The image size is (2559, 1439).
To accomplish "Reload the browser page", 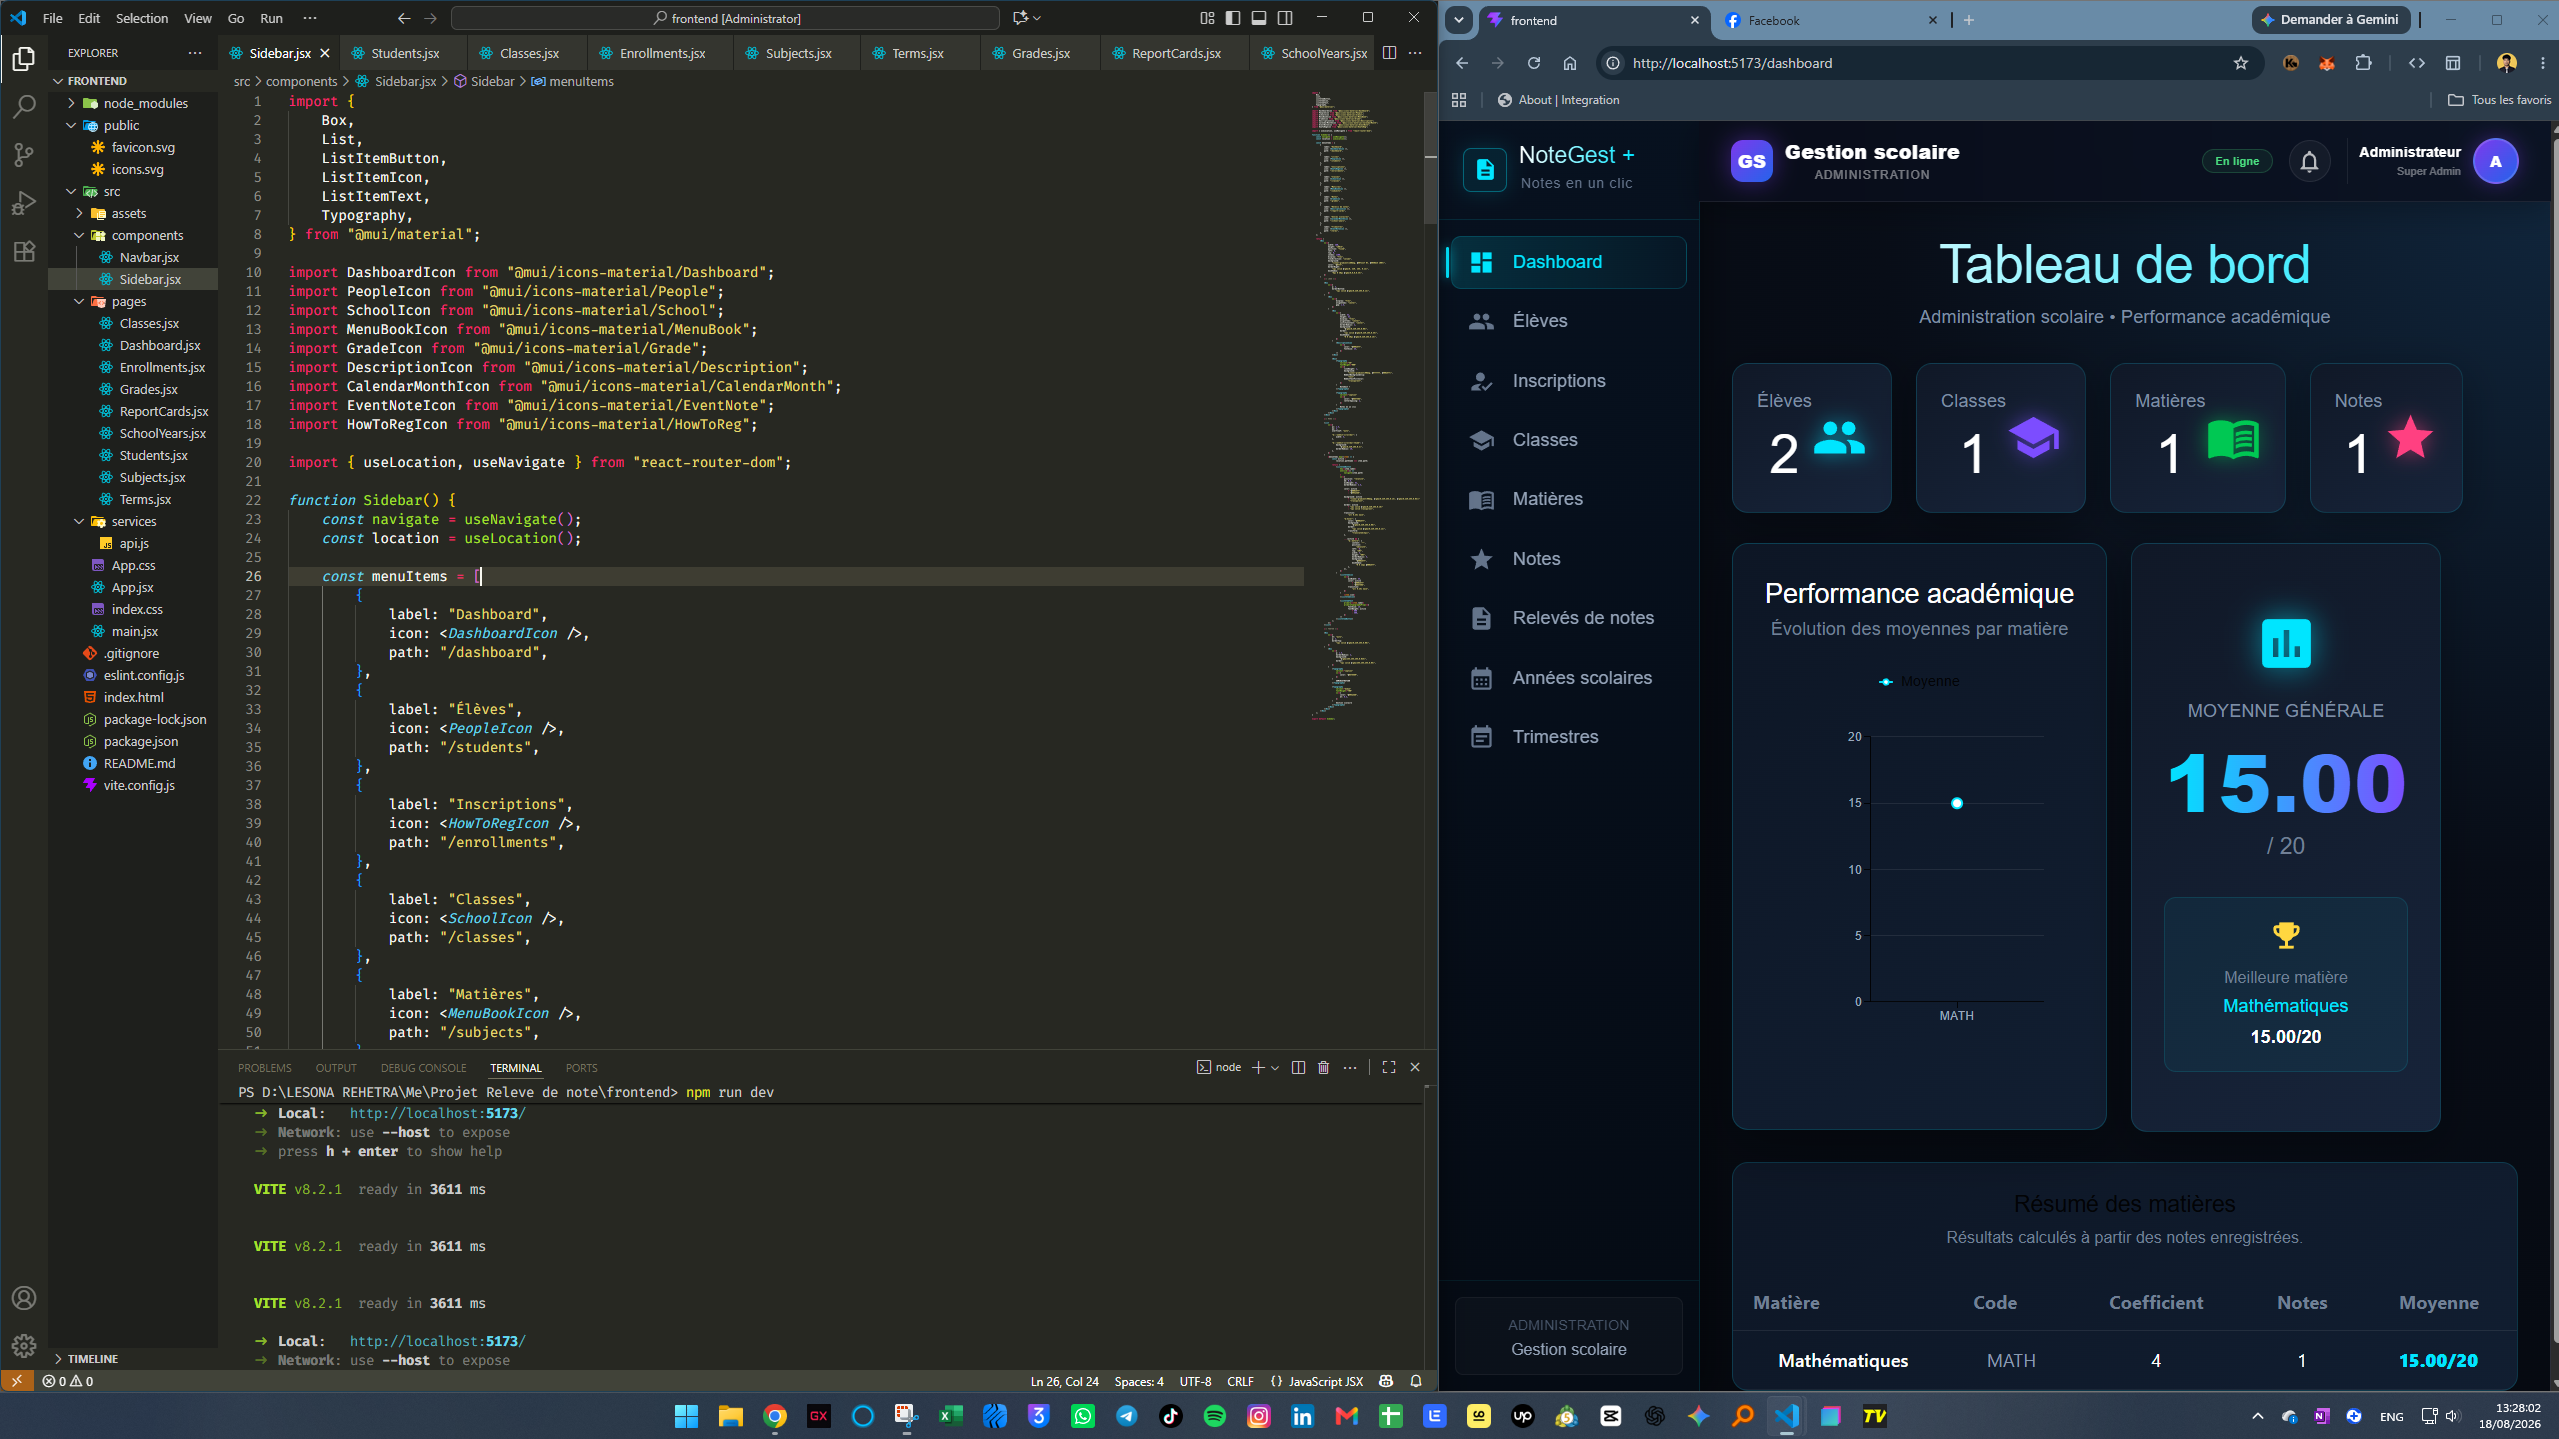I will [1533, 63].
